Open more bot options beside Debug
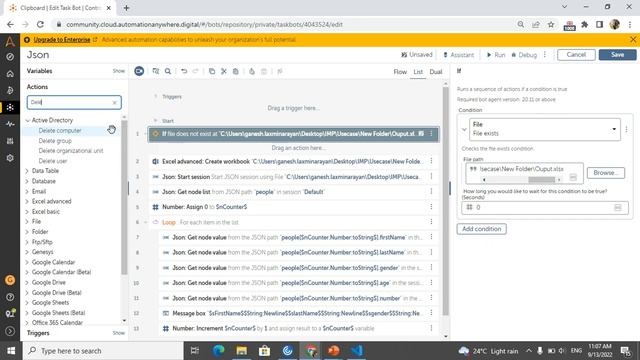The image size is (640, 360). [544, 55]
